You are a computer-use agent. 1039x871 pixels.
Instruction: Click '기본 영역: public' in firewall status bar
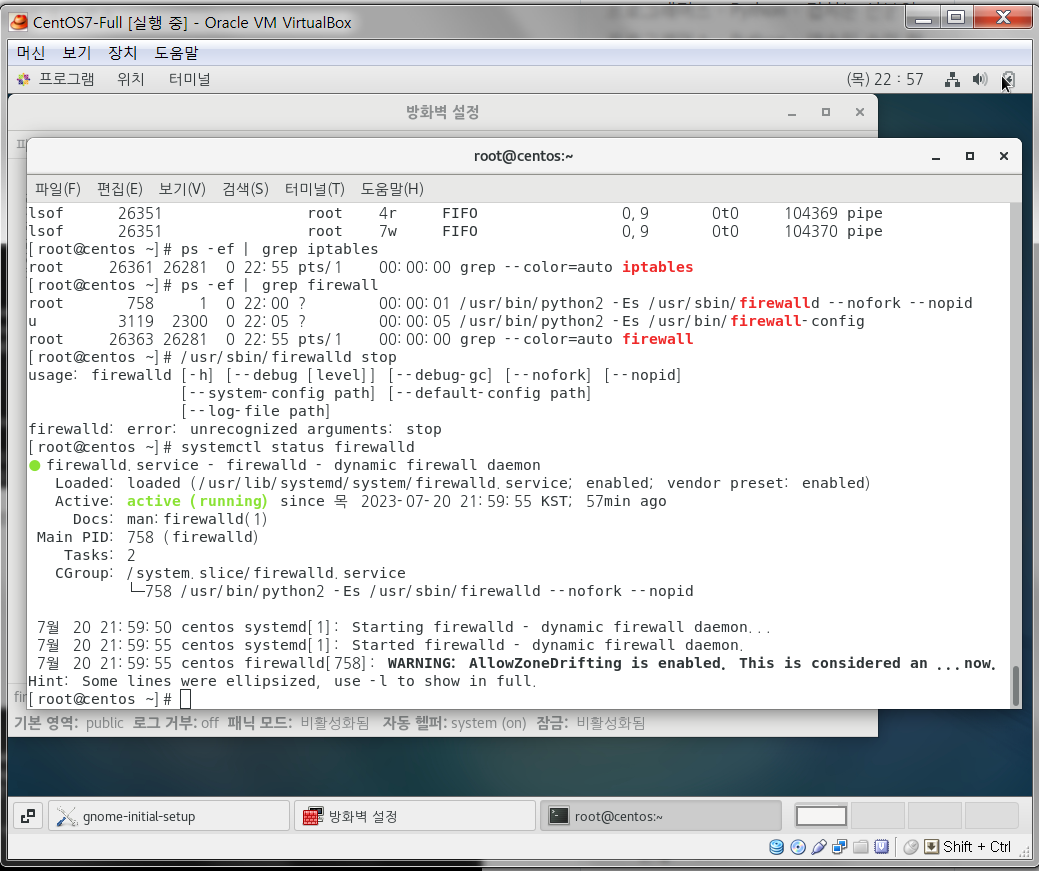[69, 723]
